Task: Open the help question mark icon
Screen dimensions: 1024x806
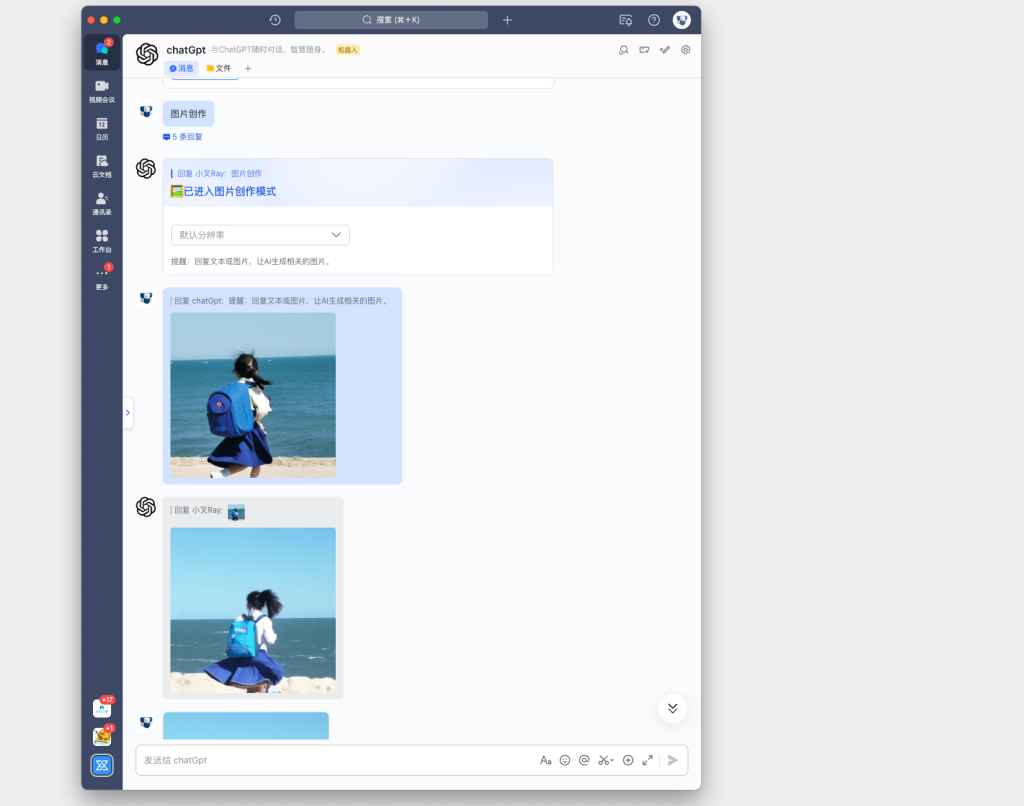Action: [x=654, y=20]
